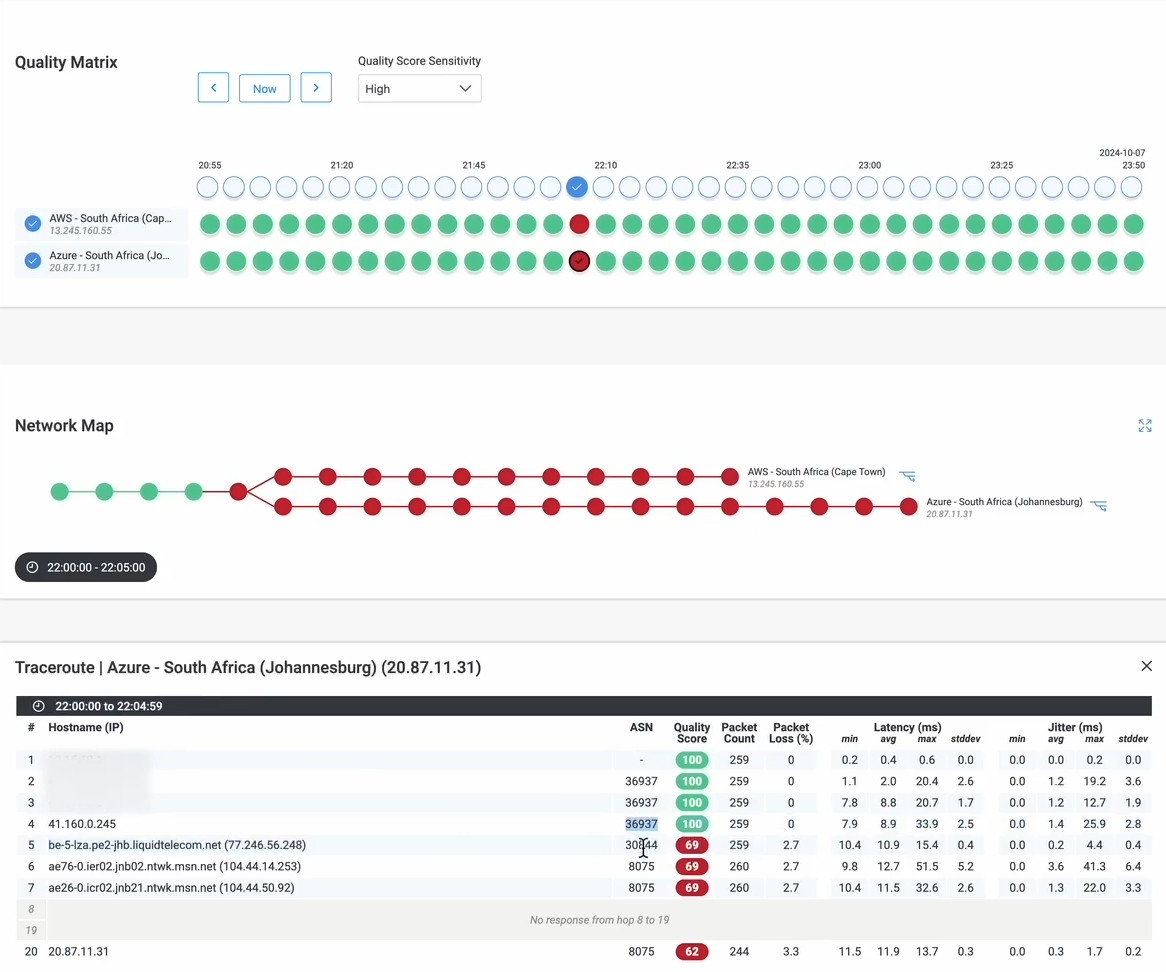This screenshot has height=972, width=1166.
Task: Click the traceroute icon beside AWS Cape Town endpoint
Action: pos(907,476)
